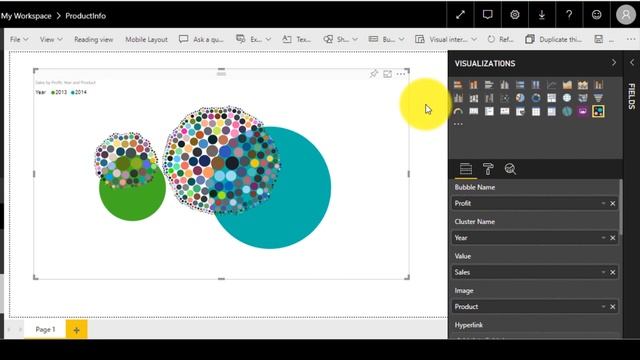This screenshot has width=640, height=360.
Task: Insert a Text box
Action: tap(297, 39)
